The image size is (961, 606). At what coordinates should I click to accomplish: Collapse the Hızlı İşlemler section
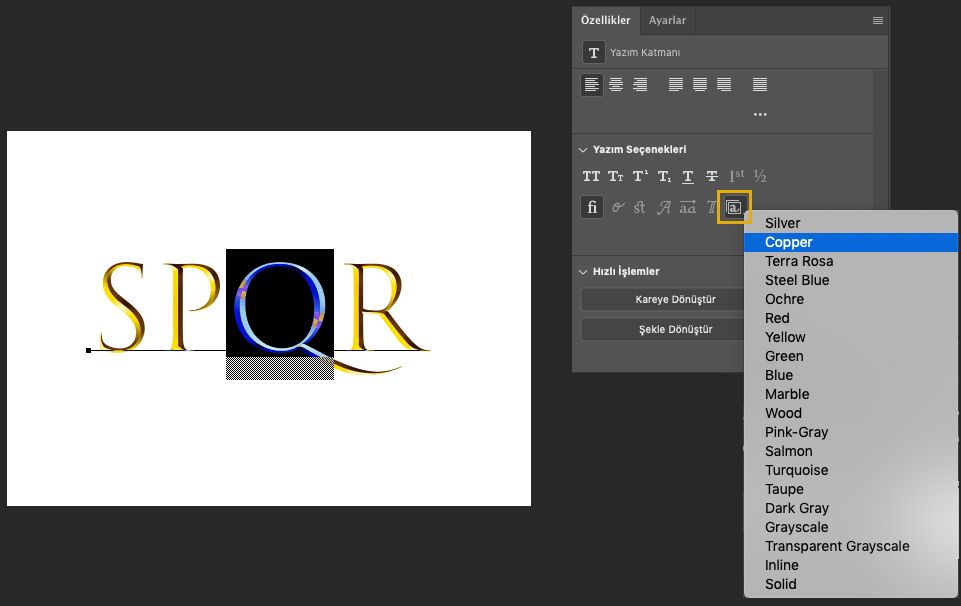click(x=583, y=271)
